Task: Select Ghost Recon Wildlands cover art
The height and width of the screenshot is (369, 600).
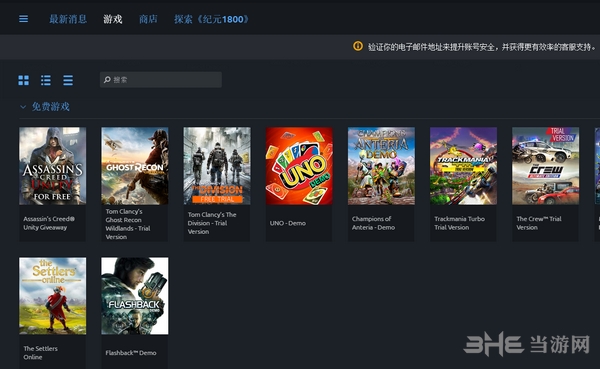Action: click(135, 166)
